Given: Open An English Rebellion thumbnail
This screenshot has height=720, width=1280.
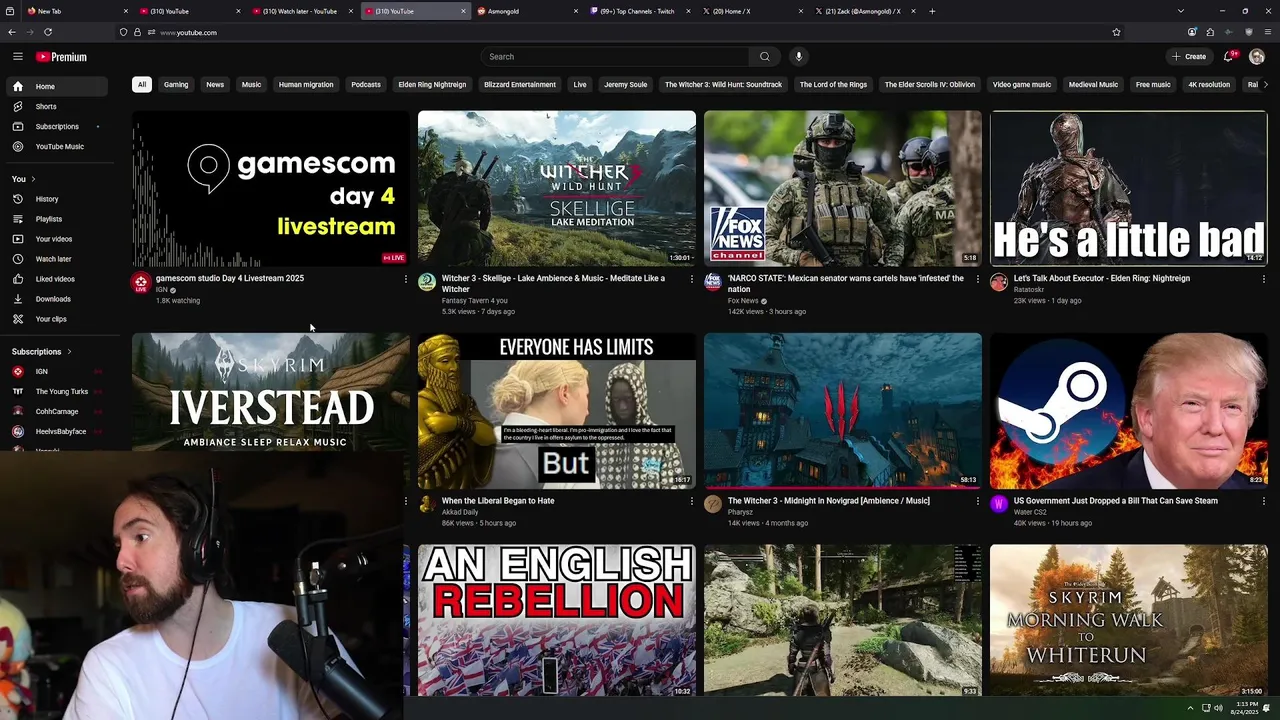Looking at the screenshot, I should (x=557, y=620).
